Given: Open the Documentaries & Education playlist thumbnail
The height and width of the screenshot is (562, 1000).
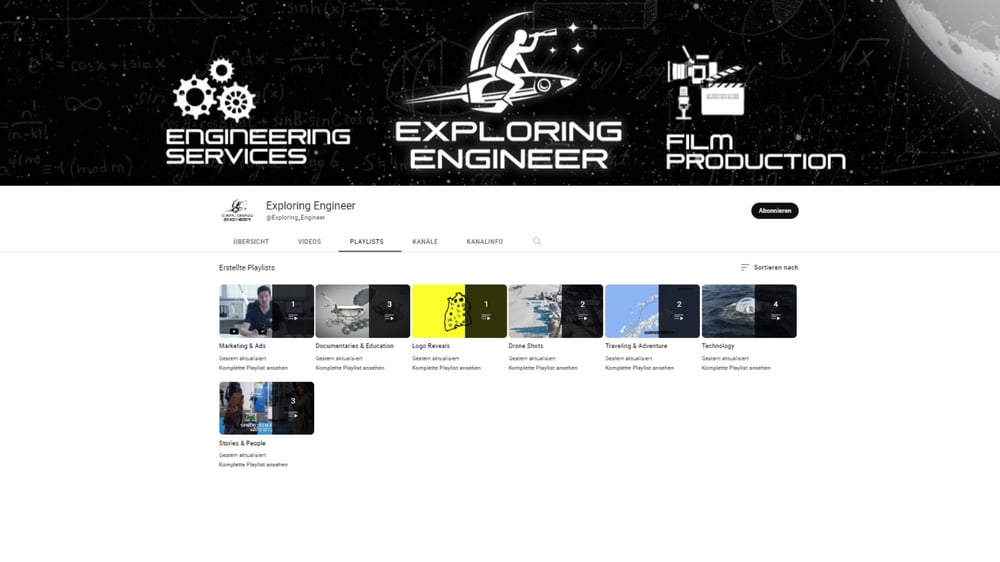Looking at the screenshot, I should (x=363, y=311).
